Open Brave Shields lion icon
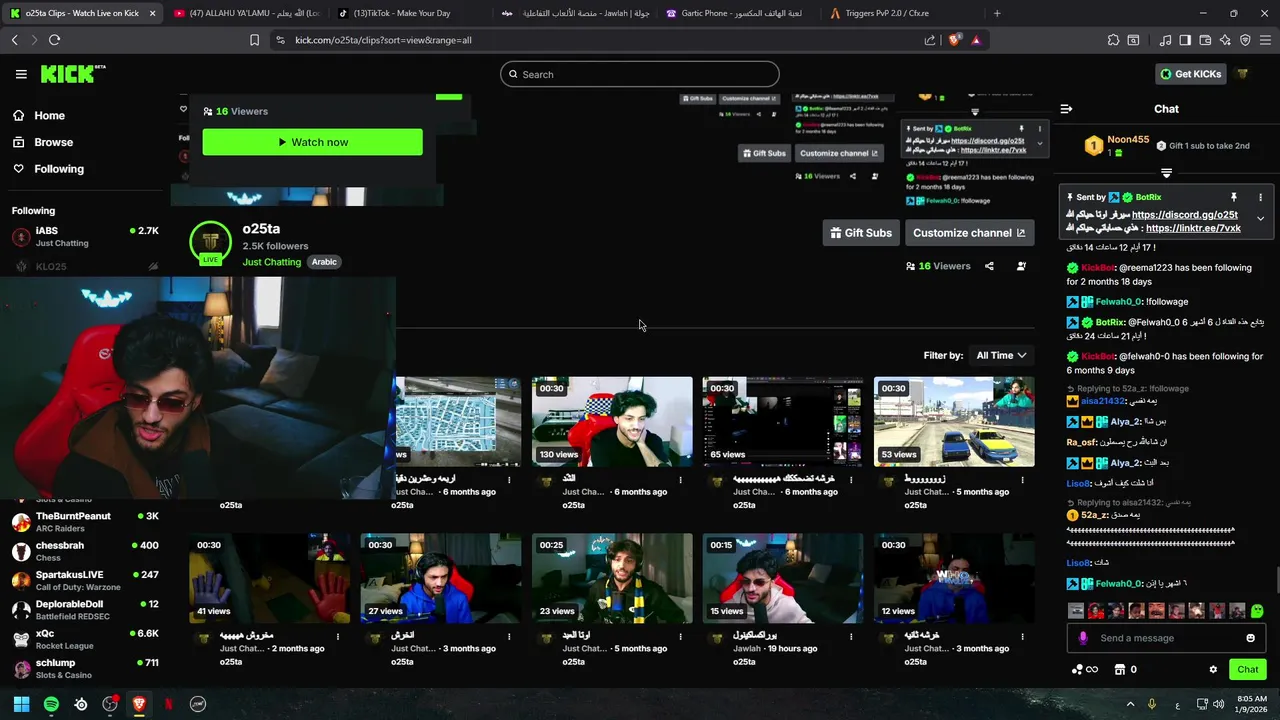 (954, 40)
